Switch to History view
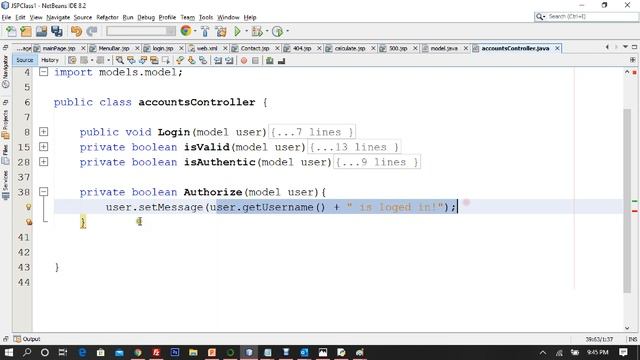 (50, 60)
